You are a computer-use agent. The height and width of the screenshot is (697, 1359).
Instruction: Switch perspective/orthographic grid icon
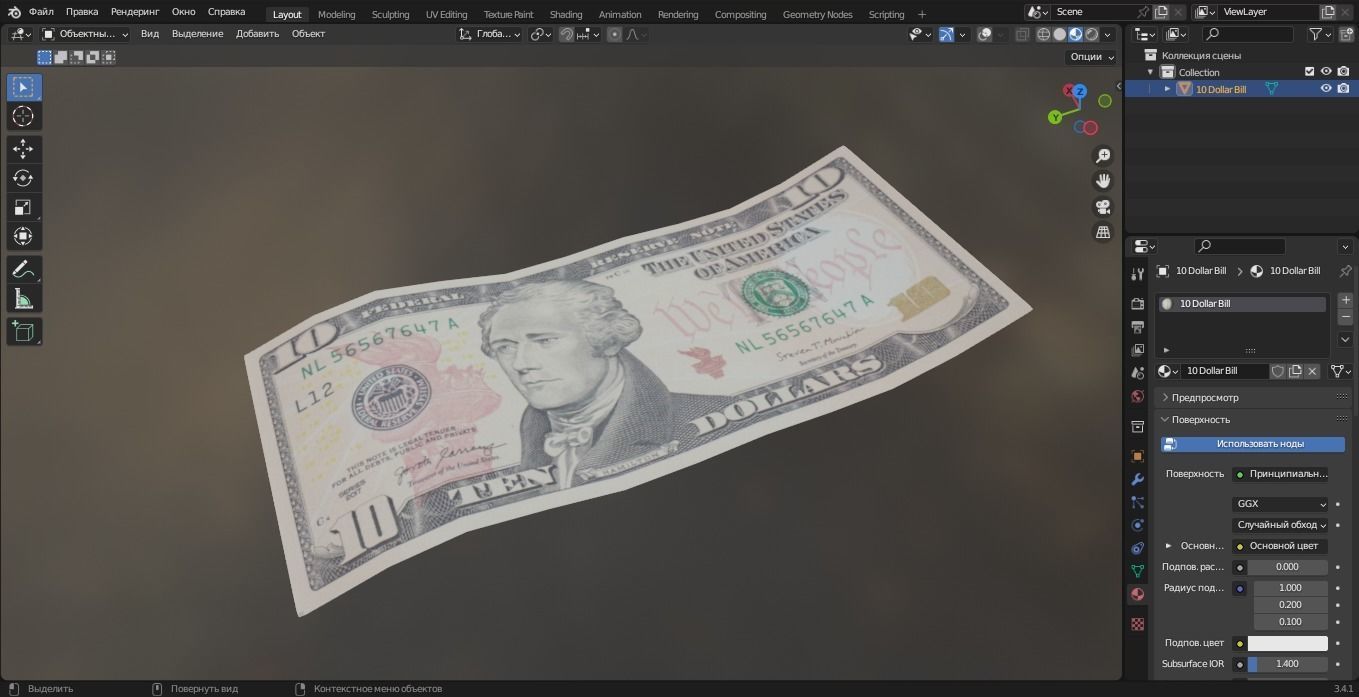(1103, 232)
